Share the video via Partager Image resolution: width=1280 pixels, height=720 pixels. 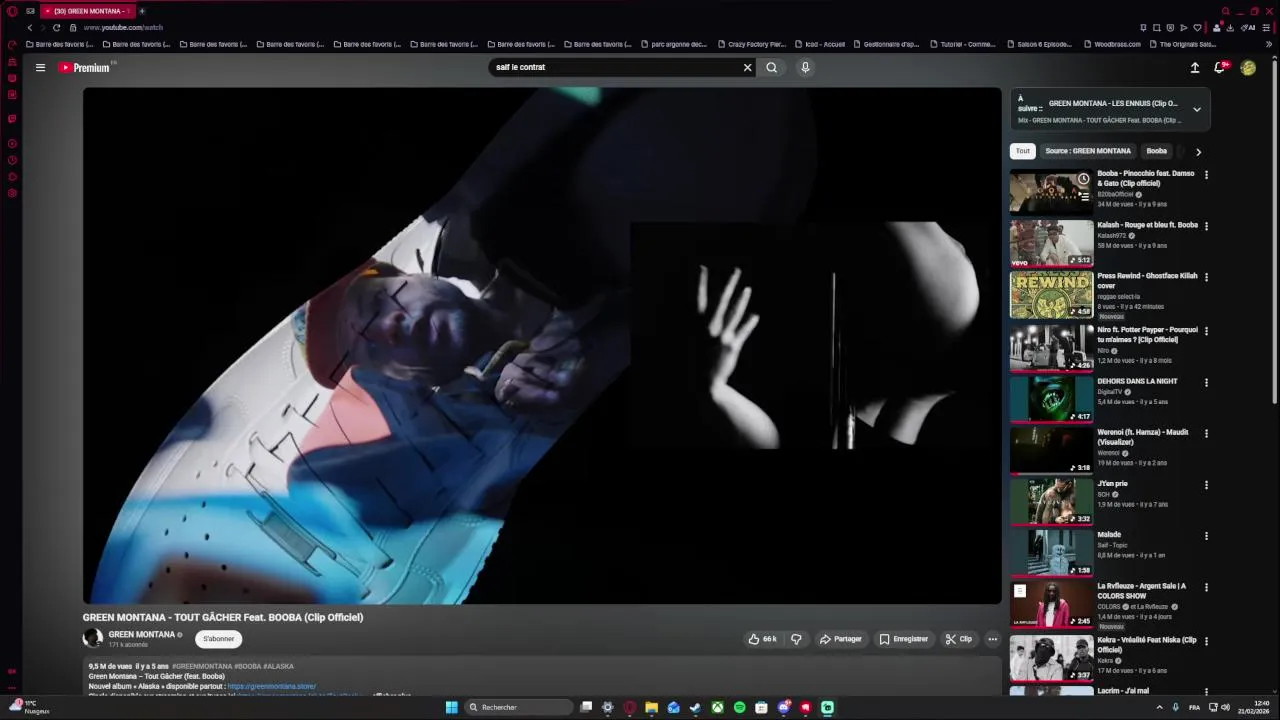click(840, 639)
